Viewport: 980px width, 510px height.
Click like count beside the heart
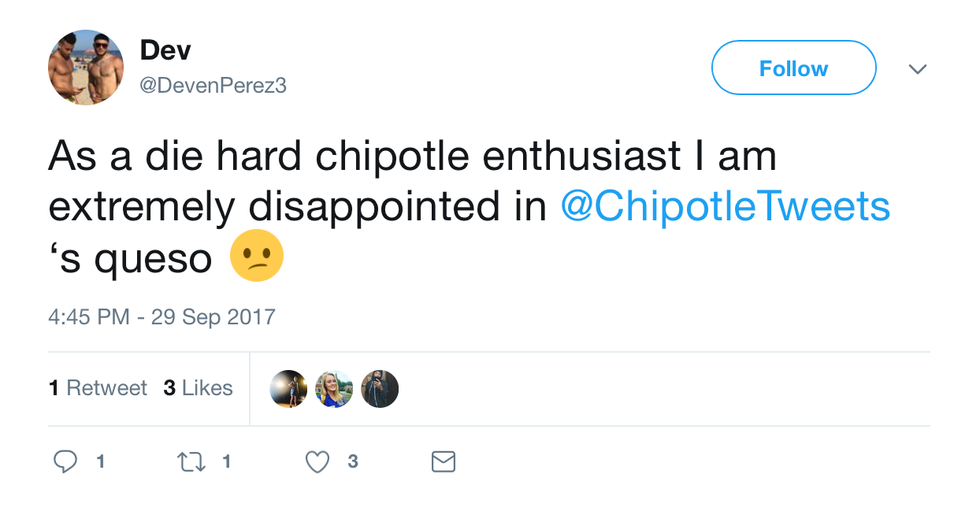click(x=353, y=461)
